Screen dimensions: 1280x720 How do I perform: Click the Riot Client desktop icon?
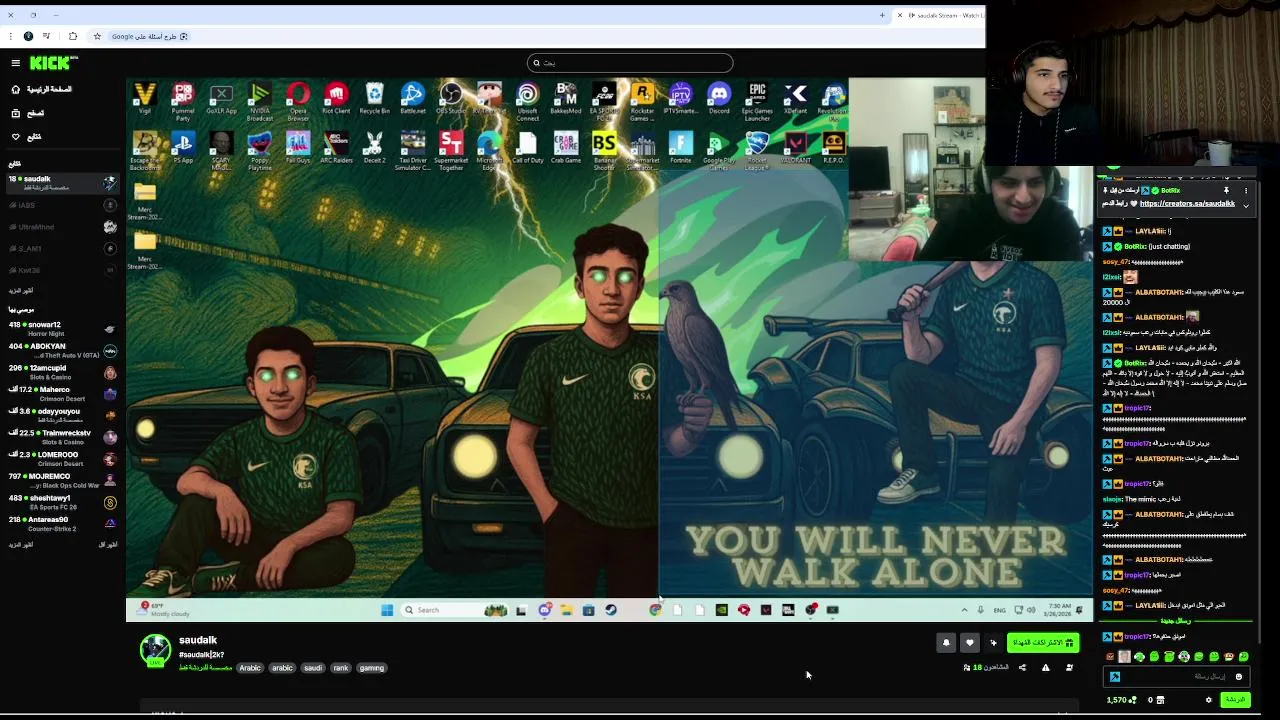click(x=336, y=99)
